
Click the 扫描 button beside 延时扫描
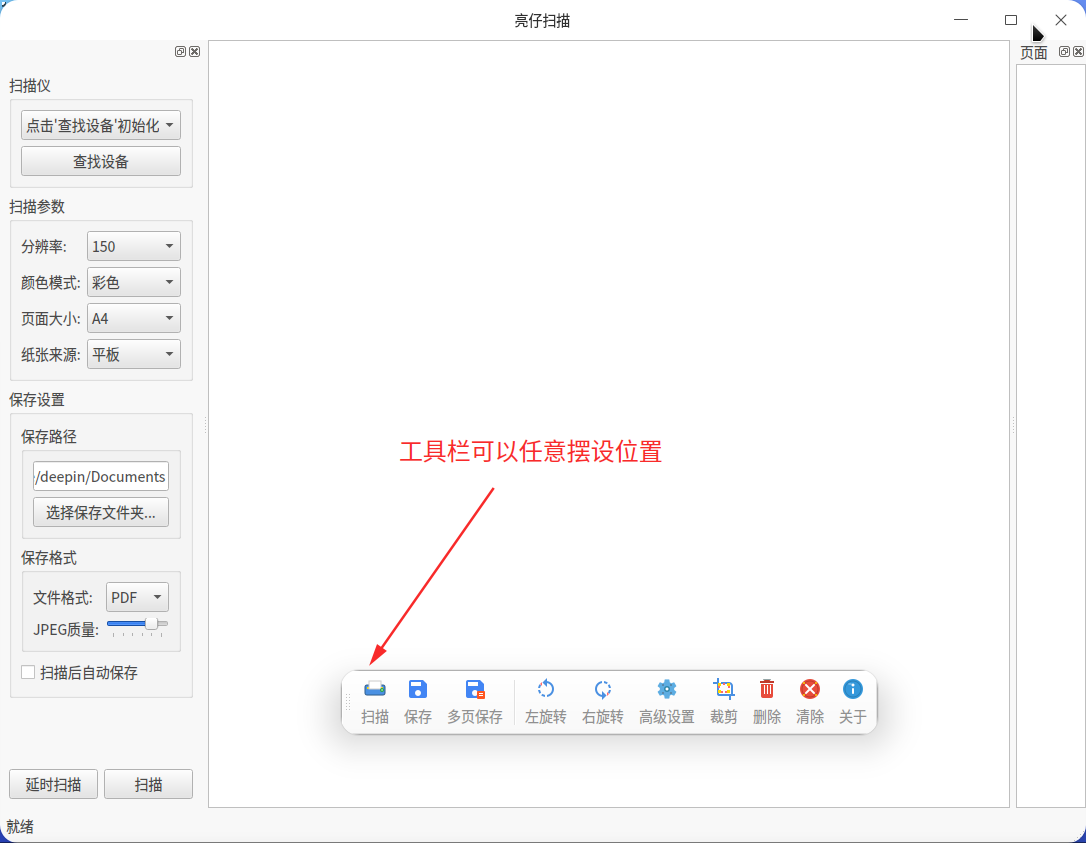(x=148, y=784)
